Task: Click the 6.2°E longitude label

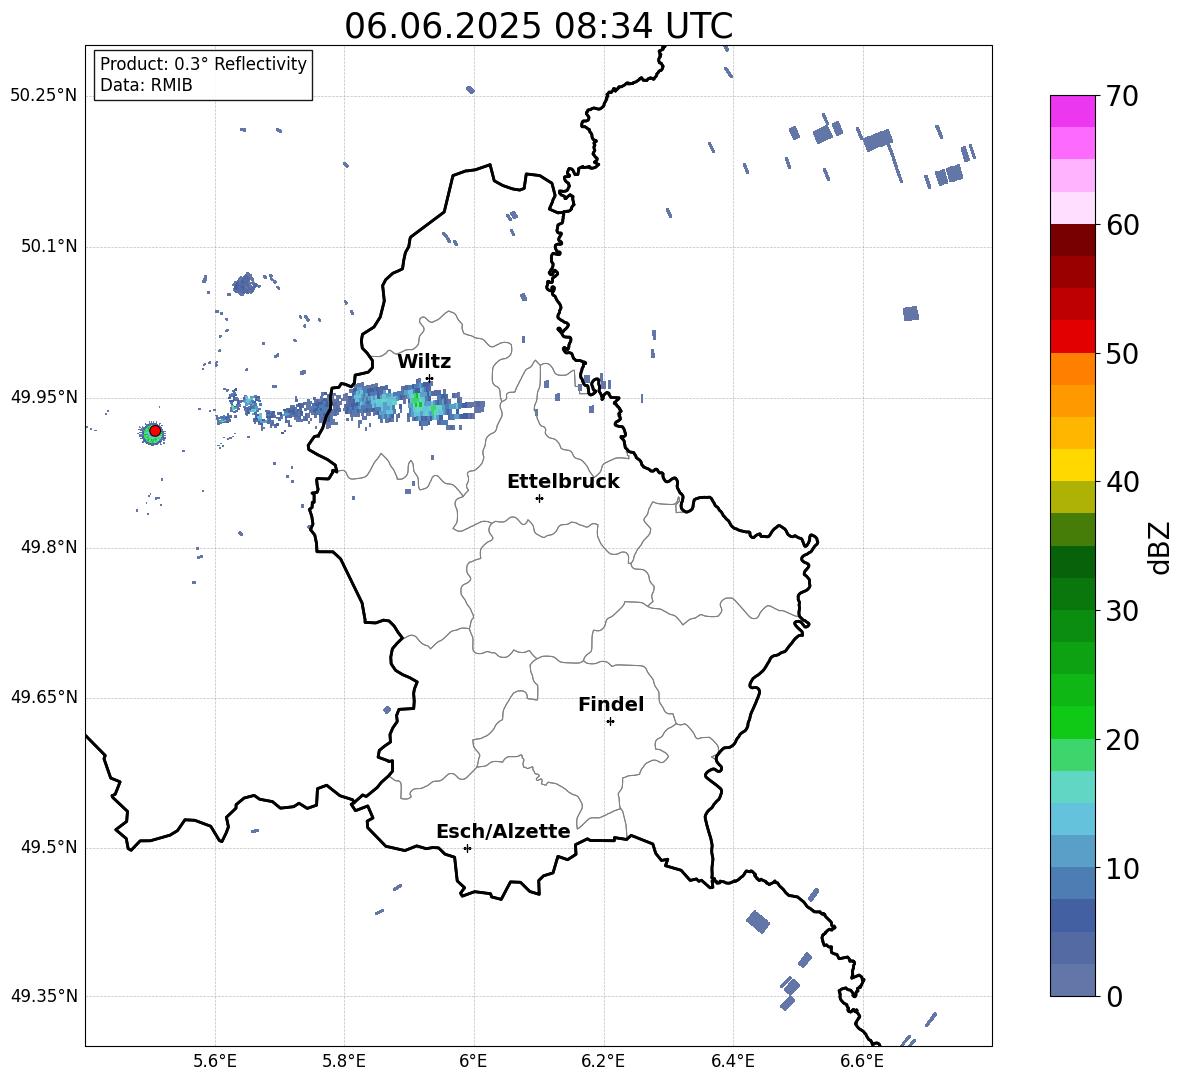Action: pyautogui.click(x=603, y=1061)
